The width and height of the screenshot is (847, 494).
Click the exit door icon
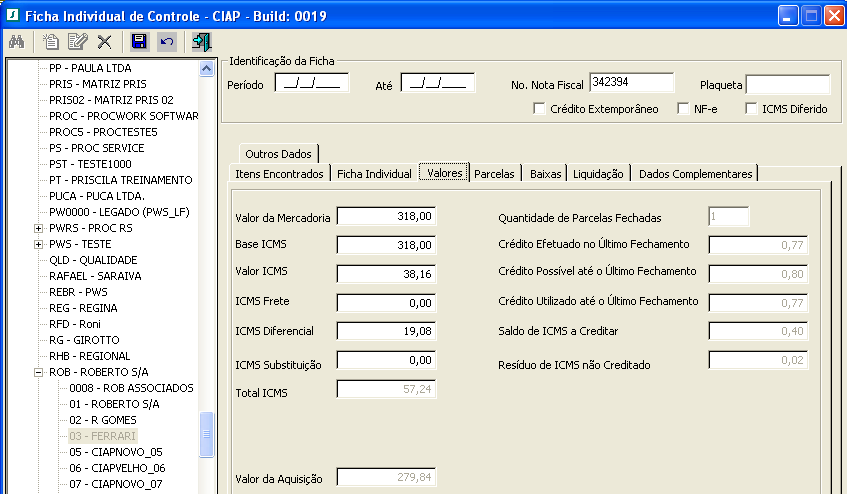pyautogui.click(x=202, y=41)
